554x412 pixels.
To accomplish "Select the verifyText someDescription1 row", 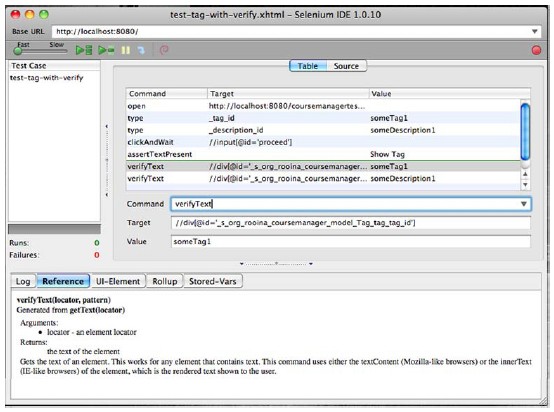I will pos(323,178).
